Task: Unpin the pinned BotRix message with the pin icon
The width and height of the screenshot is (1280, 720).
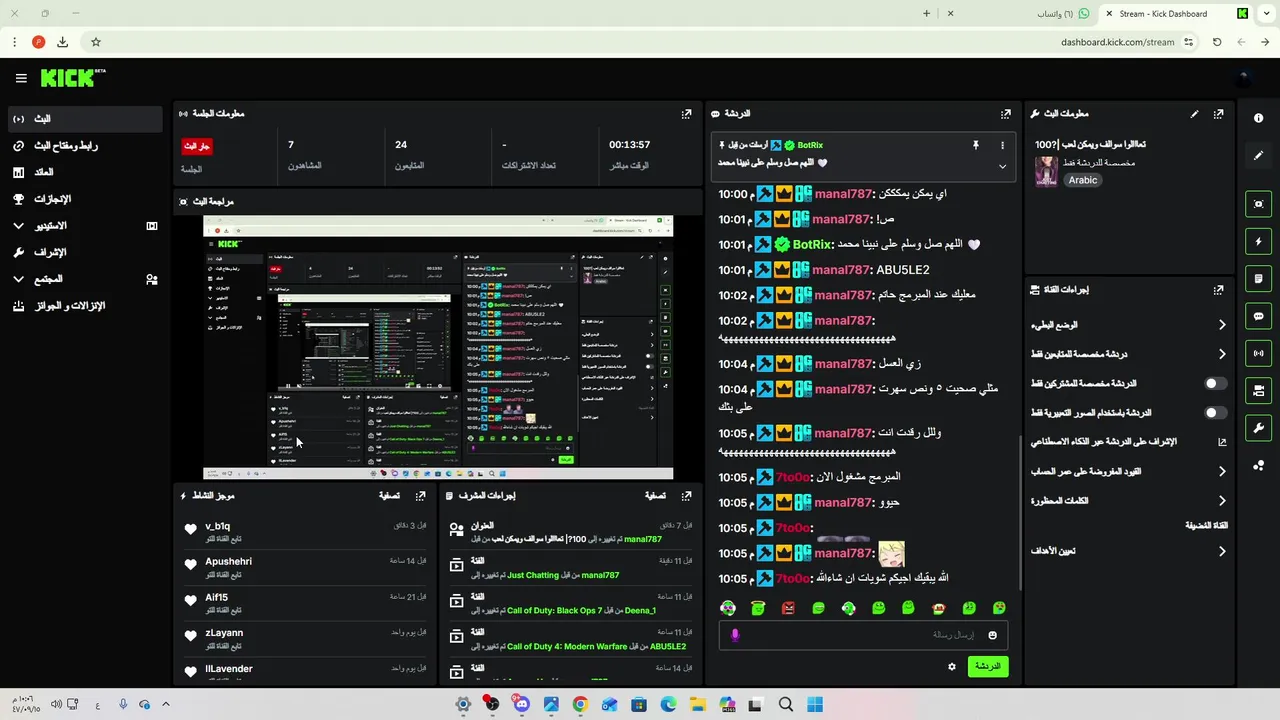Action: coord(976,145)
